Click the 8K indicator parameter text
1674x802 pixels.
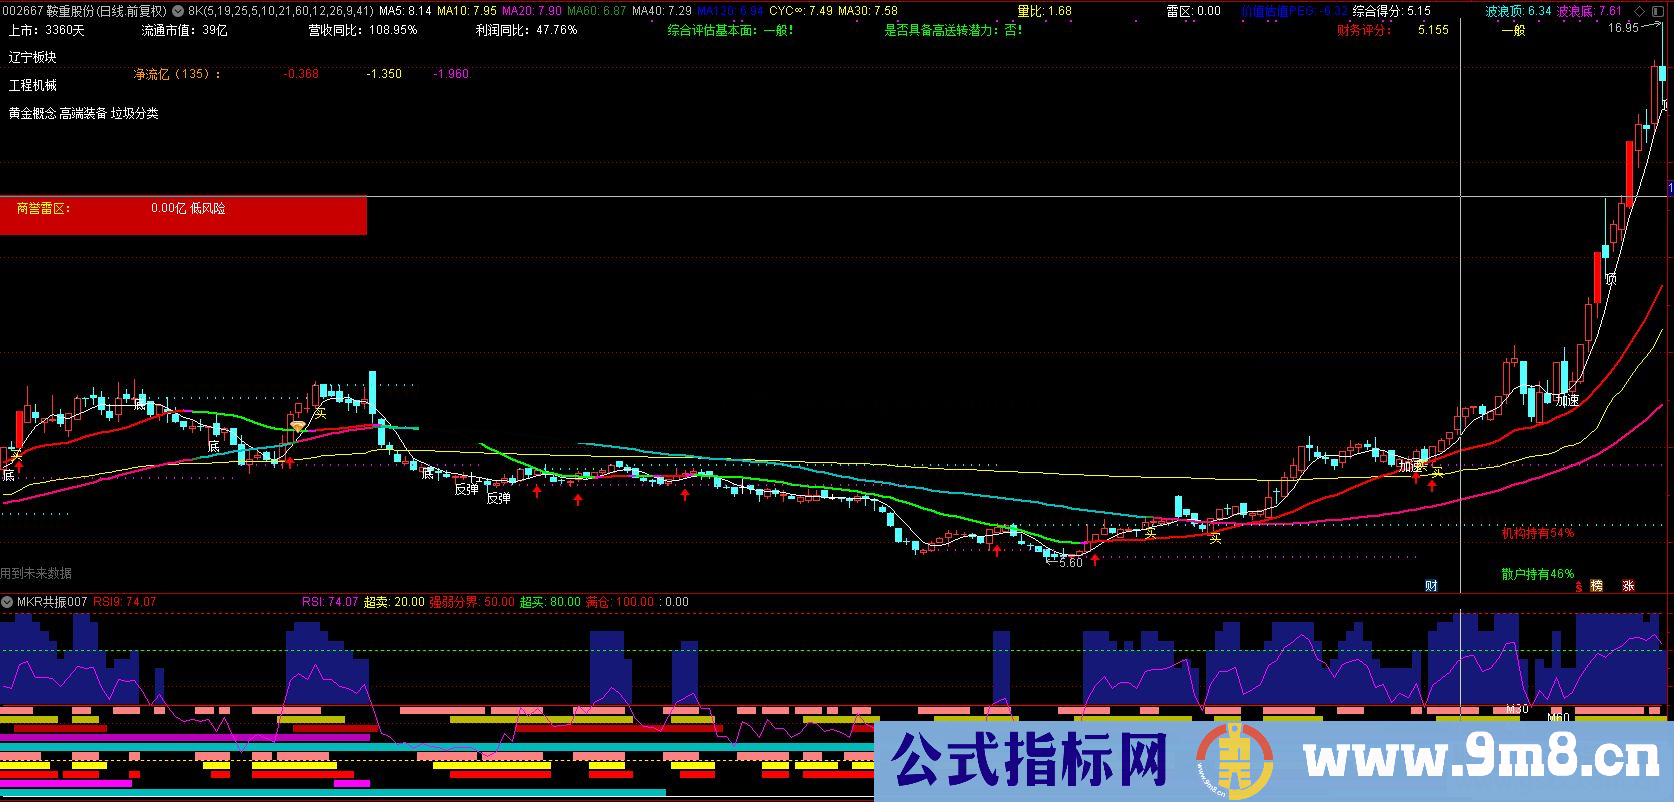coord(281,11)
